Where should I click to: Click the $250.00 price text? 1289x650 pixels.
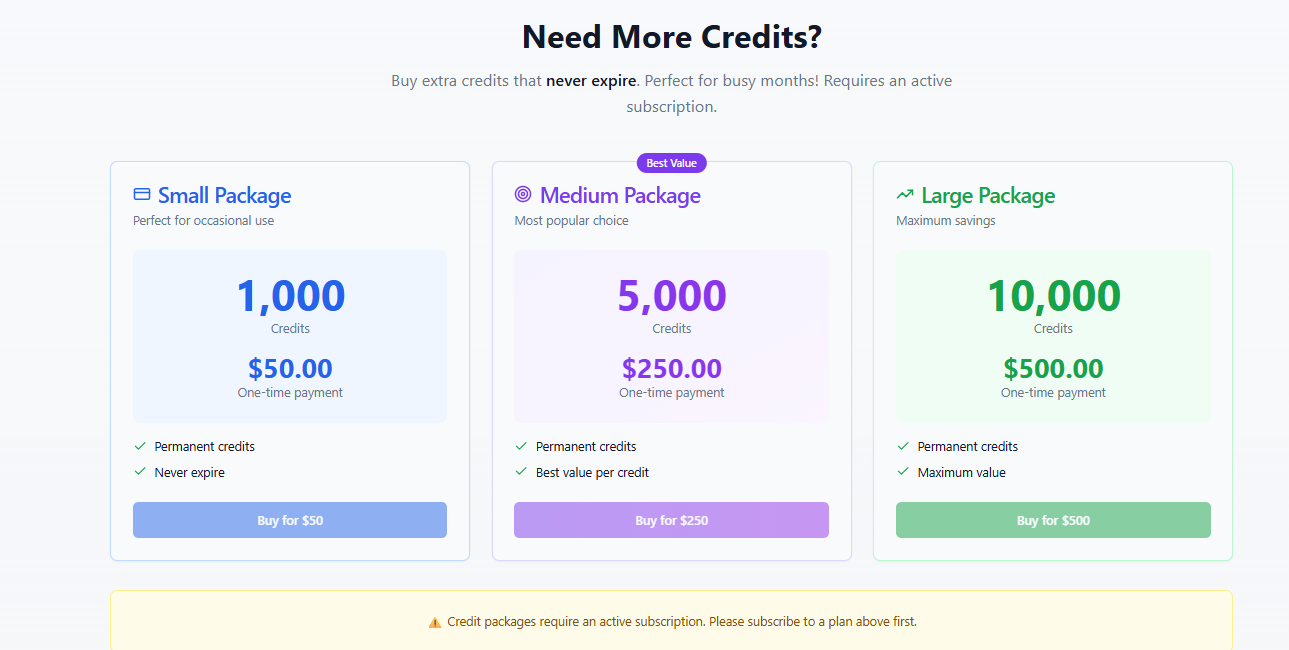point(672,369)
